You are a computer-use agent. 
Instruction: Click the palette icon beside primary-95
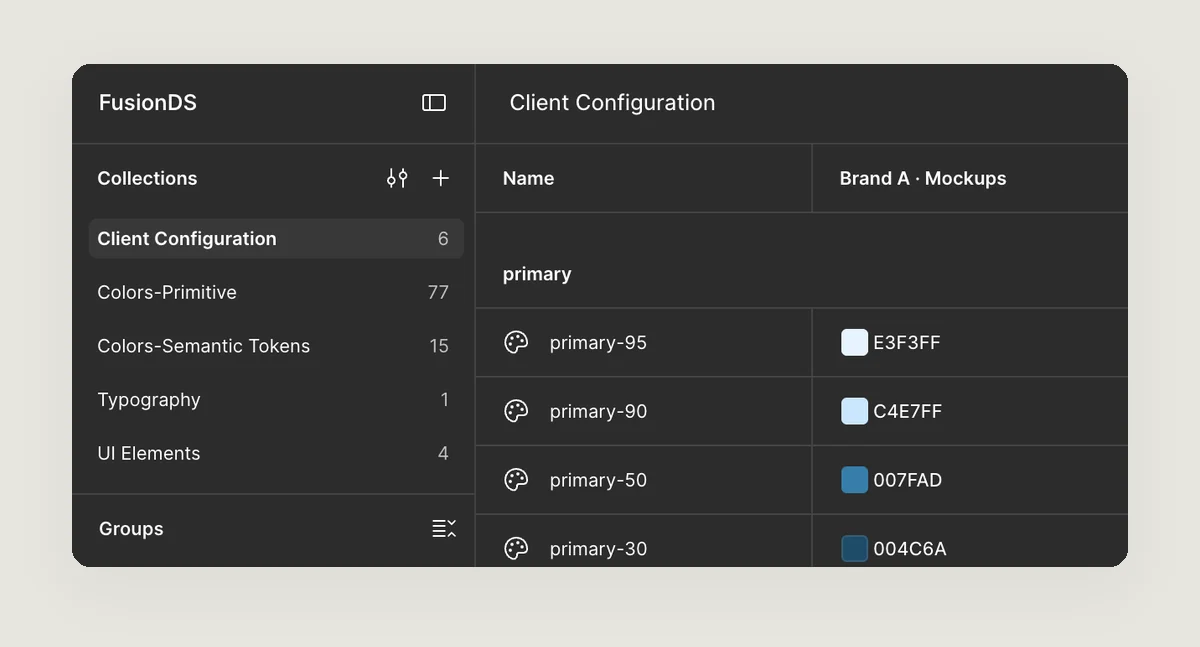516,343
